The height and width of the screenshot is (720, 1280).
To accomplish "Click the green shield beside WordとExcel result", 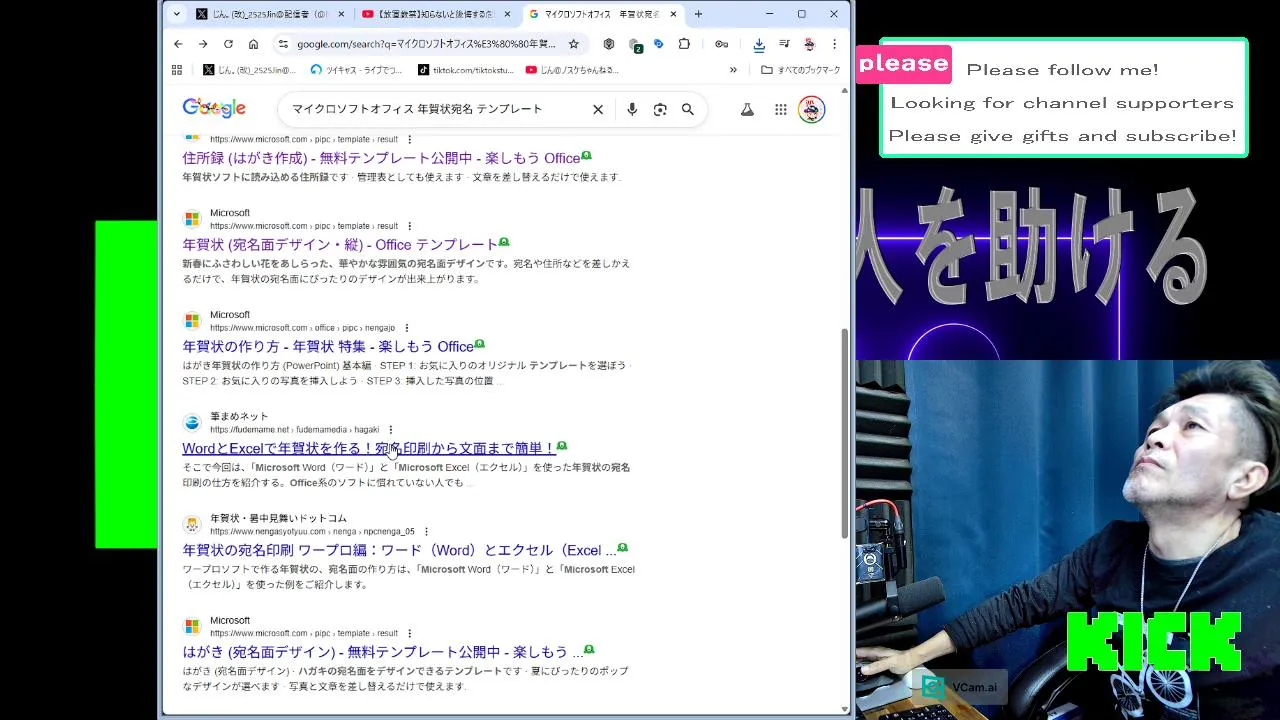I will pyautogui.click(x=562, y=446).
